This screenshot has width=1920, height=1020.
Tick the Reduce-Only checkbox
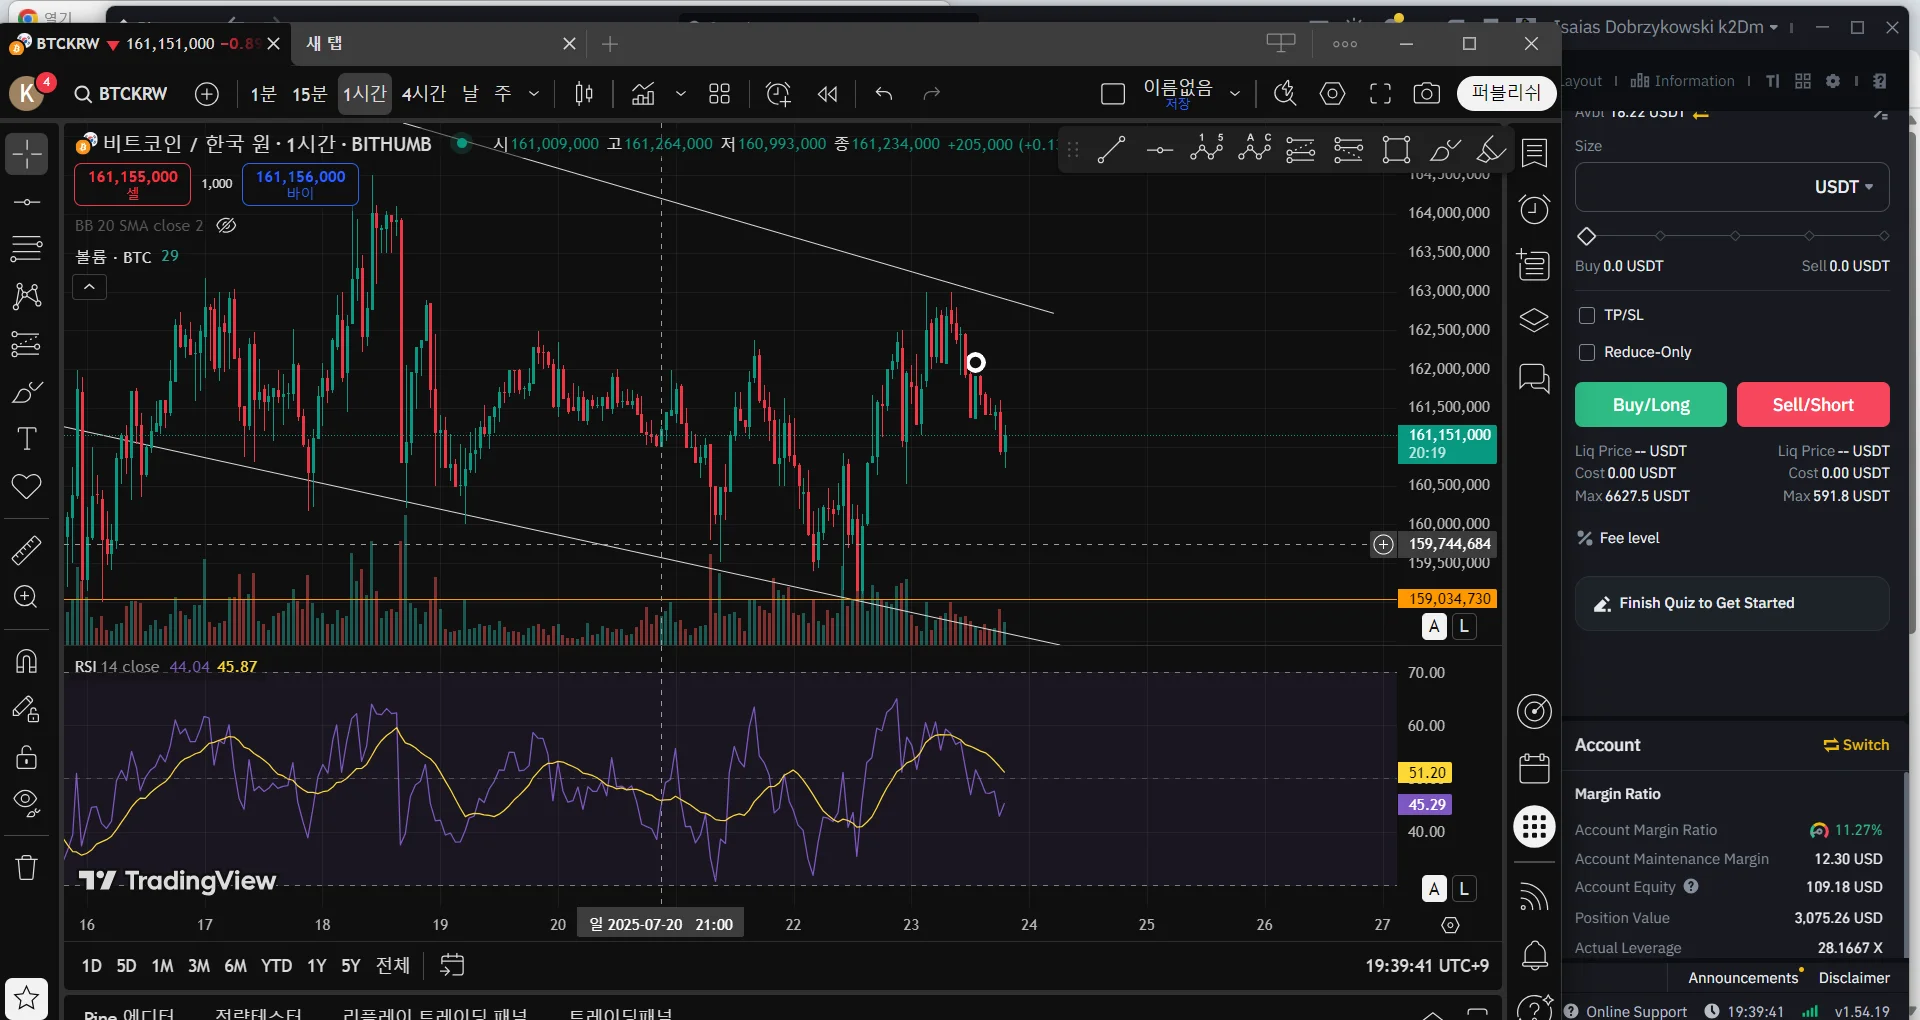[1587, 352]
